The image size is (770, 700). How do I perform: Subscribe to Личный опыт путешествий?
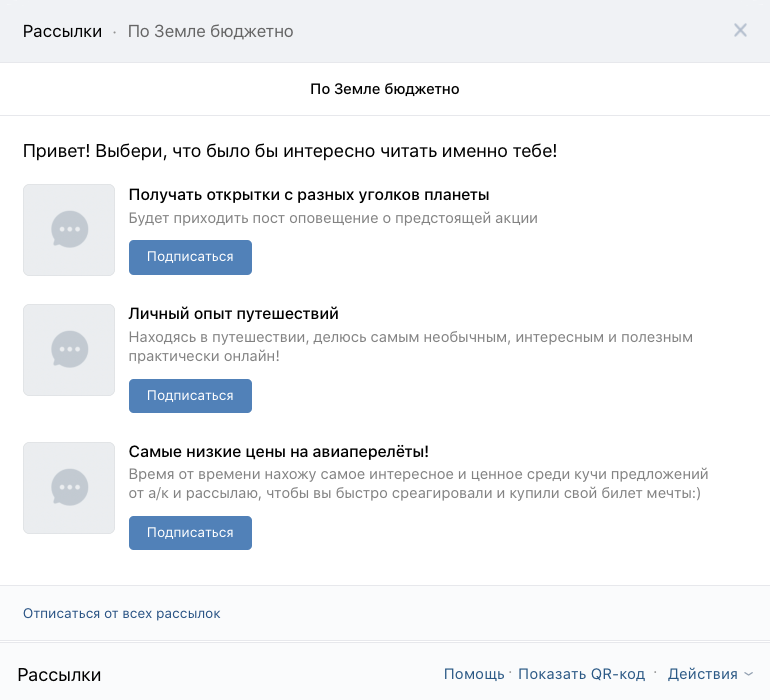pos(191,396)
